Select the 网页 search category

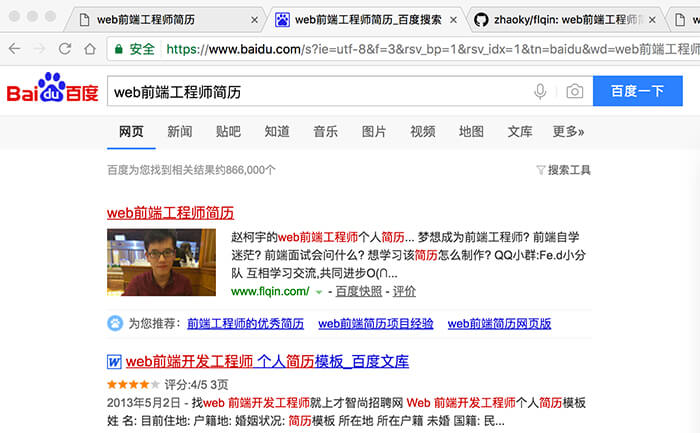tap(131, 132)
